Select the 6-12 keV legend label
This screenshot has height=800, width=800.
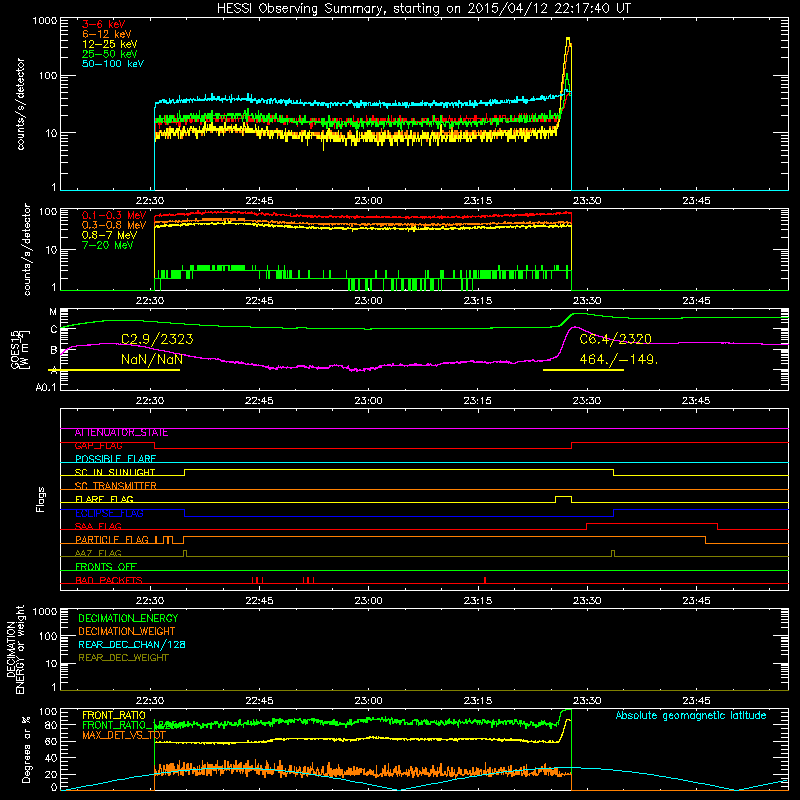[106, 34]
